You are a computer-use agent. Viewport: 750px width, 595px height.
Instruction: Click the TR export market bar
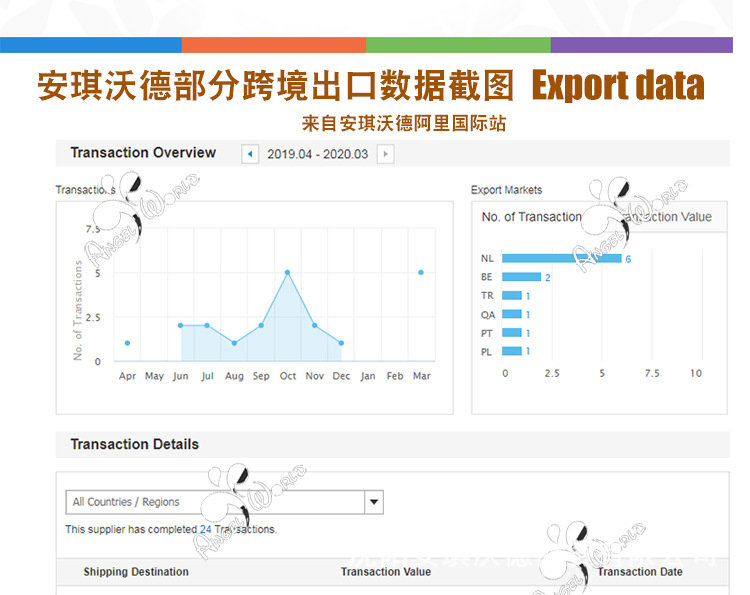(512, 296)
